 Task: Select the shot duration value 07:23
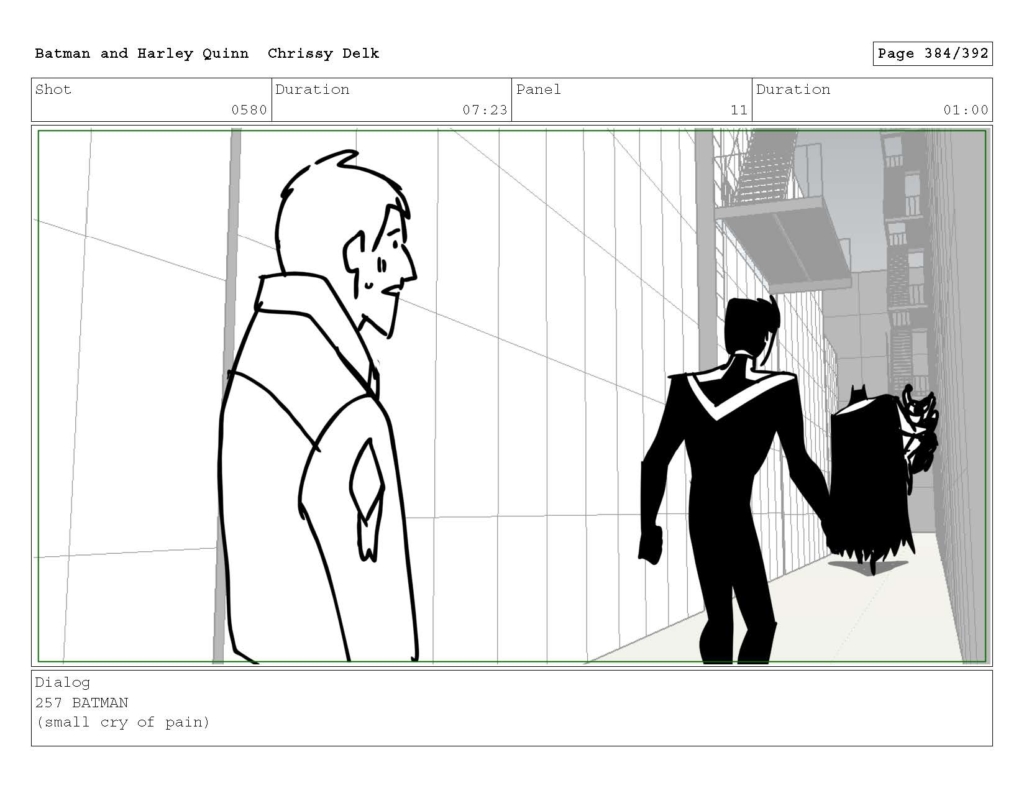tap(485, 110)
